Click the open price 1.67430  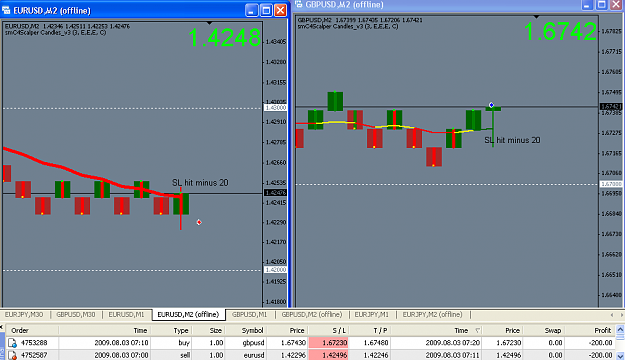(x=293, y=343)
